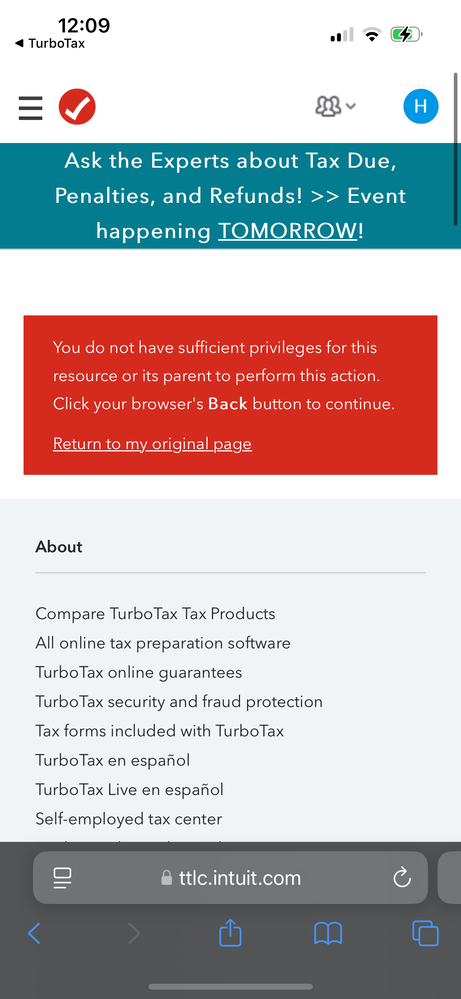Screen dimensions: 461x999
Task: Reload the page with refresh icon
Action: (x=402, y=878)
